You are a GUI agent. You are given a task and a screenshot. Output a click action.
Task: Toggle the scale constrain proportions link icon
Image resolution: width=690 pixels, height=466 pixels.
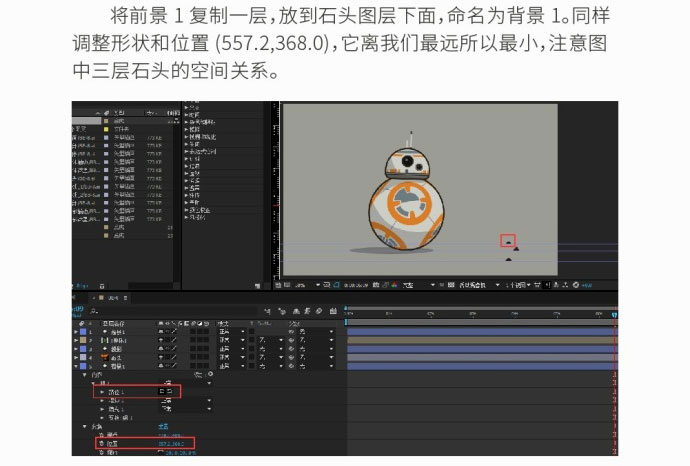(x=161, y=452)
